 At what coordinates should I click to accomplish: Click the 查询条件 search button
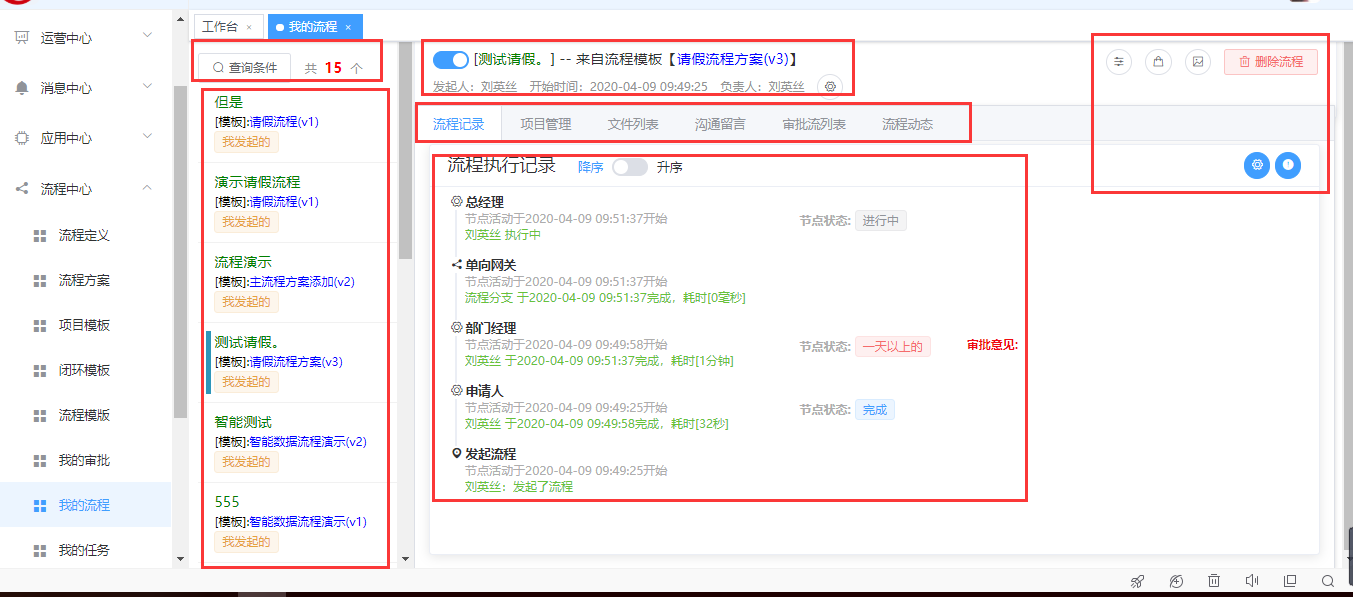tap(245, 68)
